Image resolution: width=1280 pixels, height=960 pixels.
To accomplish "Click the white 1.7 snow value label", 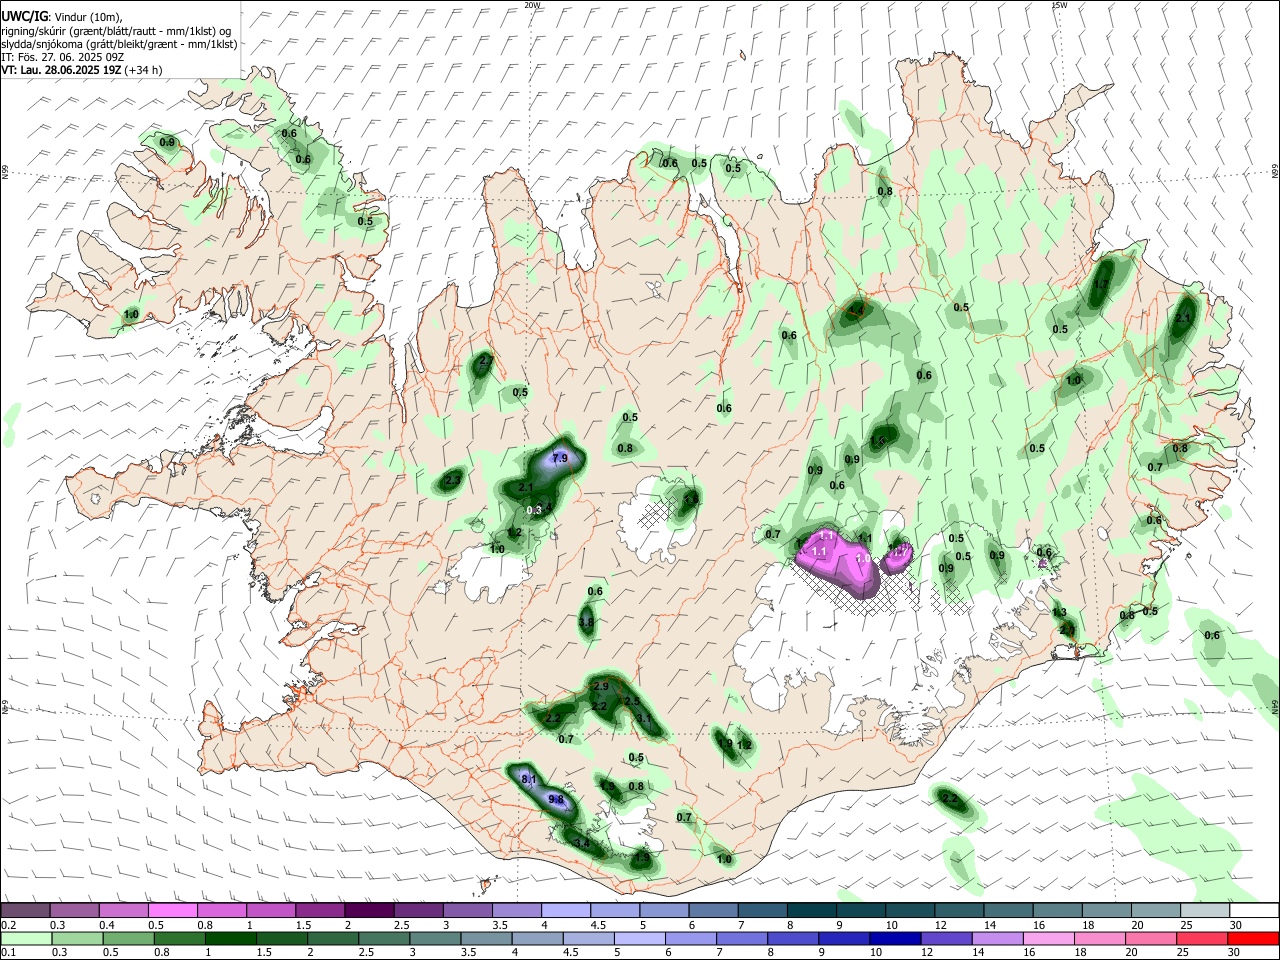I will point(899,552).
